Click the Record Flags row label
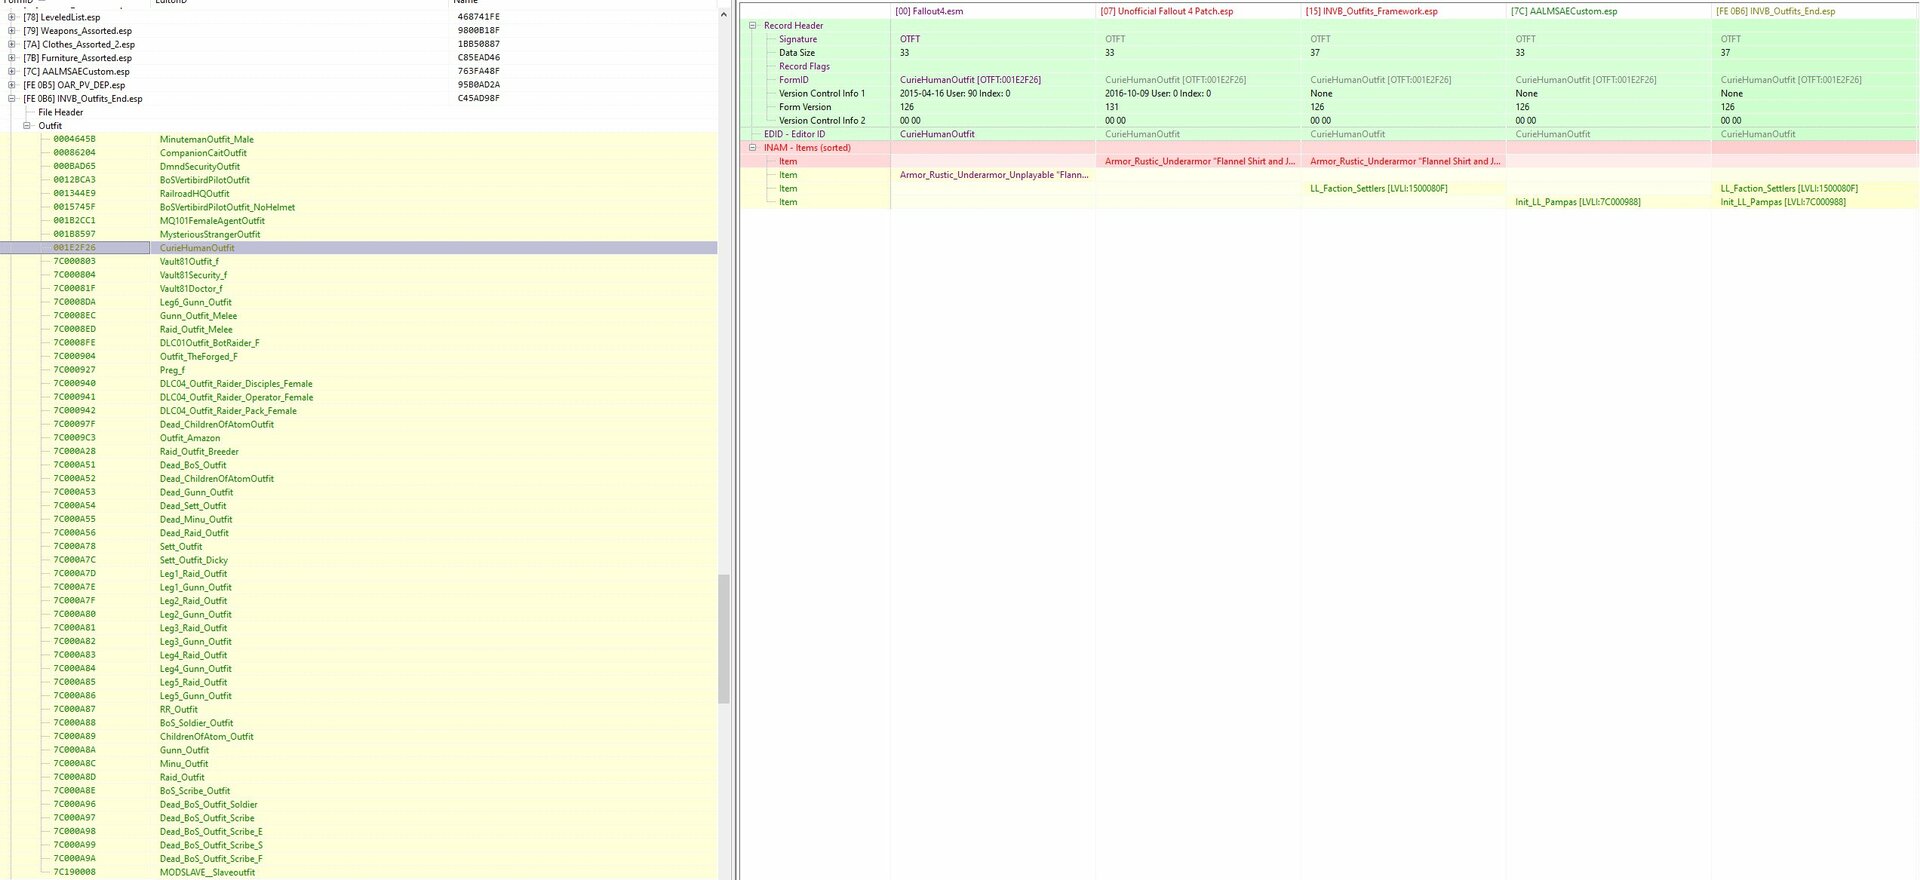 pos(804,66)
